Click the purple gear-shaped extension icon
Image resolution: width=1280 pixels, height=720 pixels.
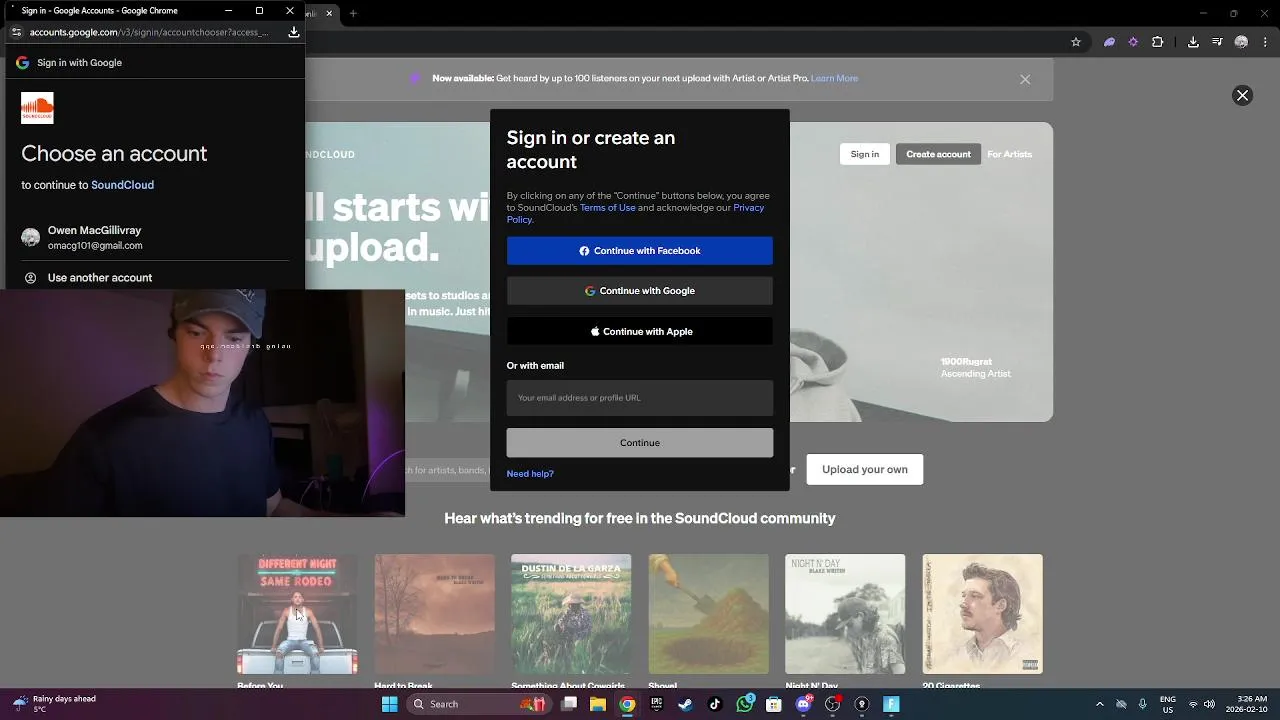pos(1133,42)
